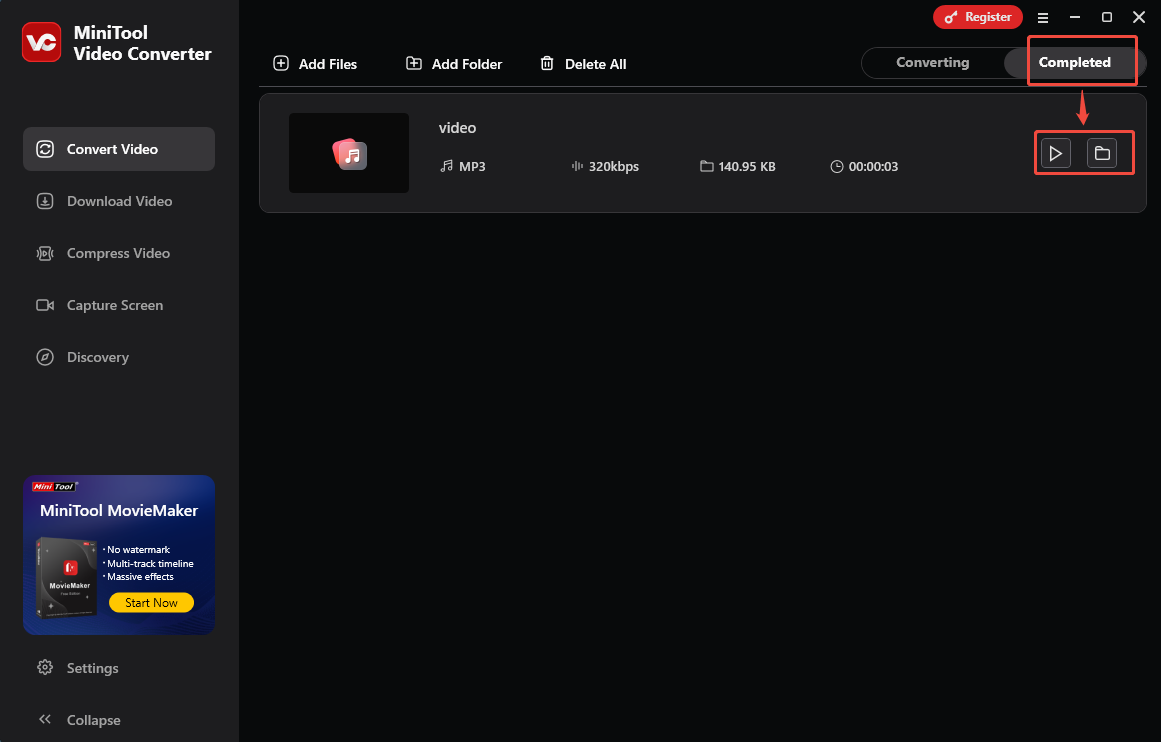Screen dimensions: 1161x742
Task: Click the Register button
Action: (x=977, y=17)
